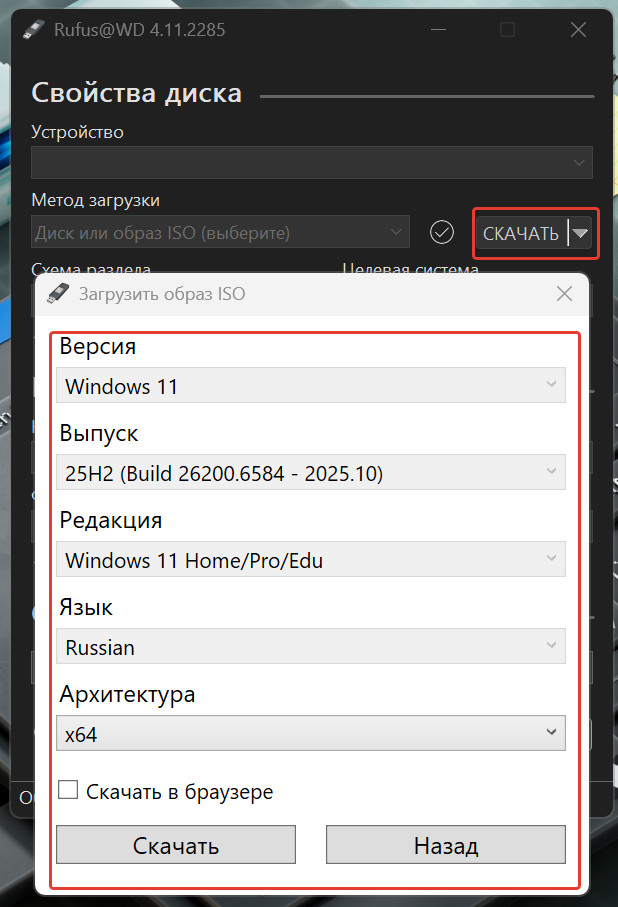Image resolution: width=618 pixels, height=907 pixels.
Task: Minimize the Rufus window
Action: [x=439, y=30]
